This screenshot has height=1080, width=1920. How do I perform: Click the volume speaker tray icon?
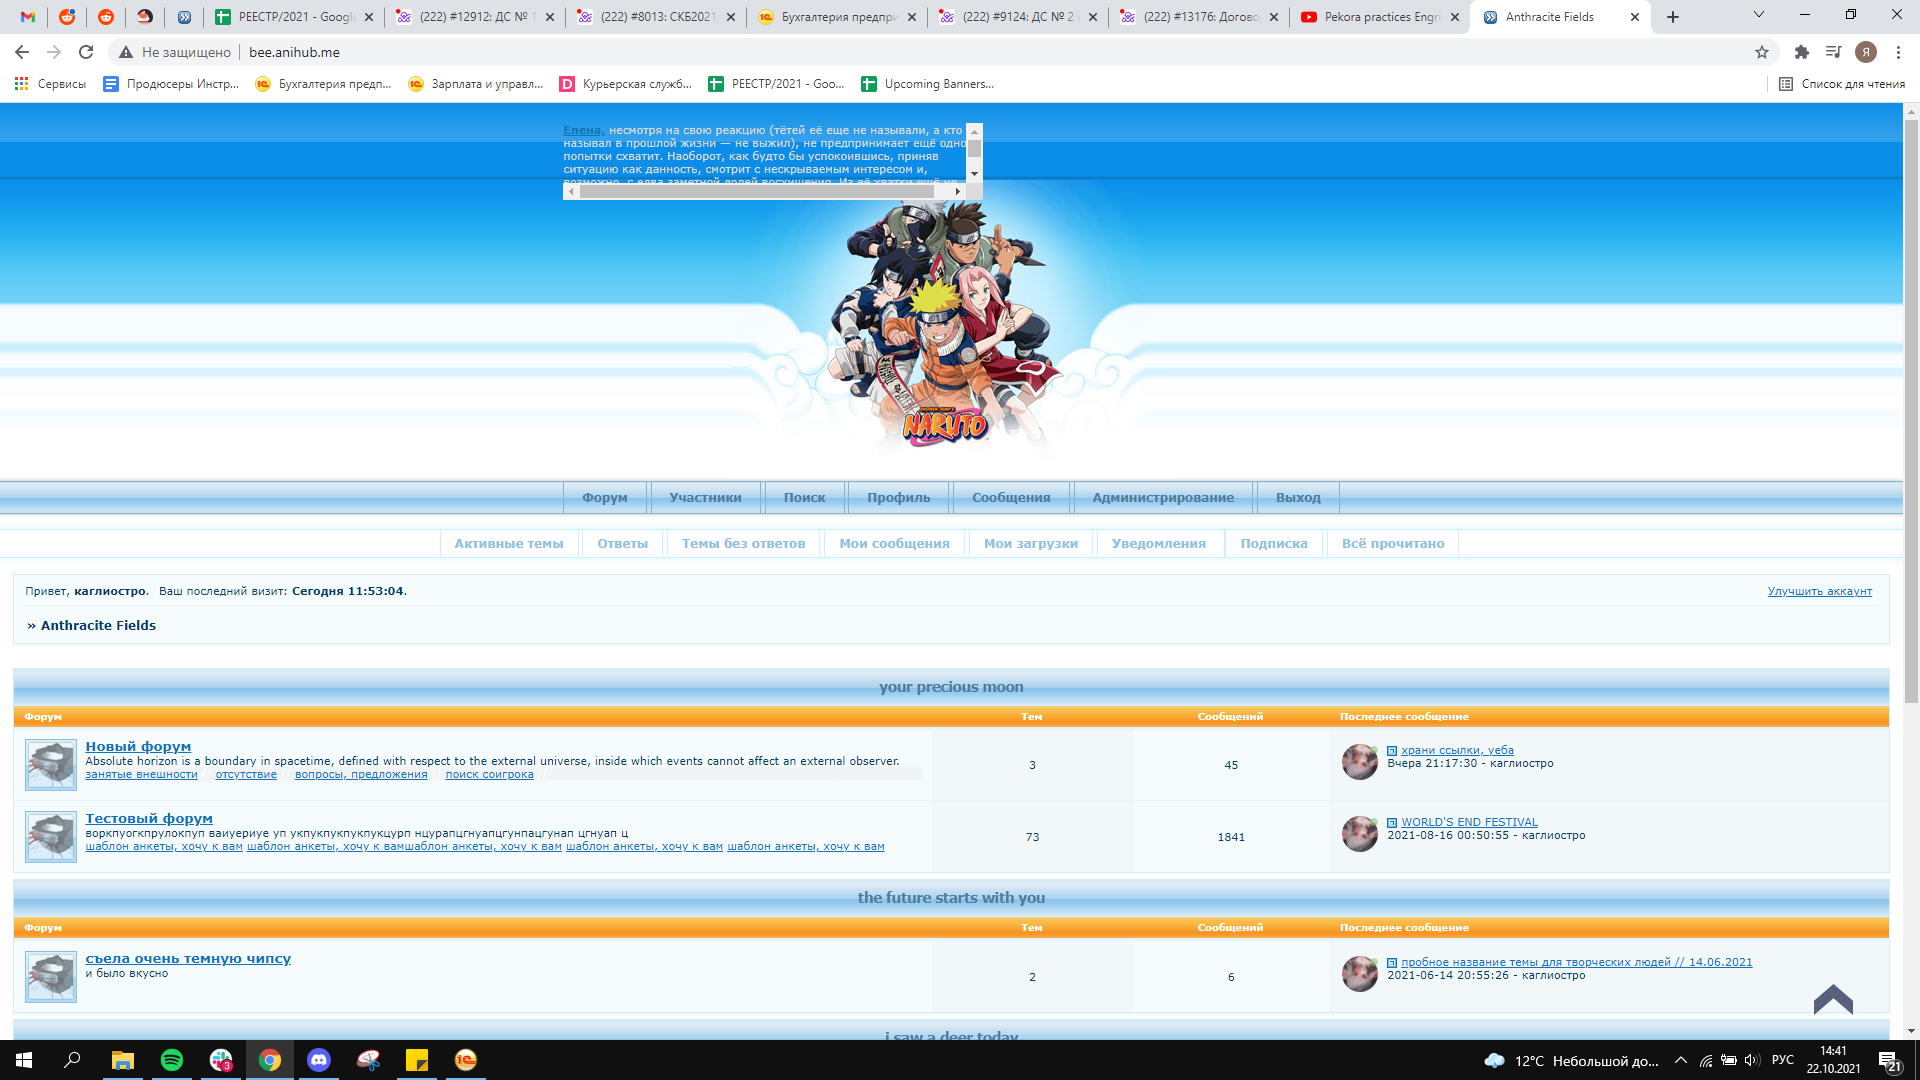click(1752, 1061)
